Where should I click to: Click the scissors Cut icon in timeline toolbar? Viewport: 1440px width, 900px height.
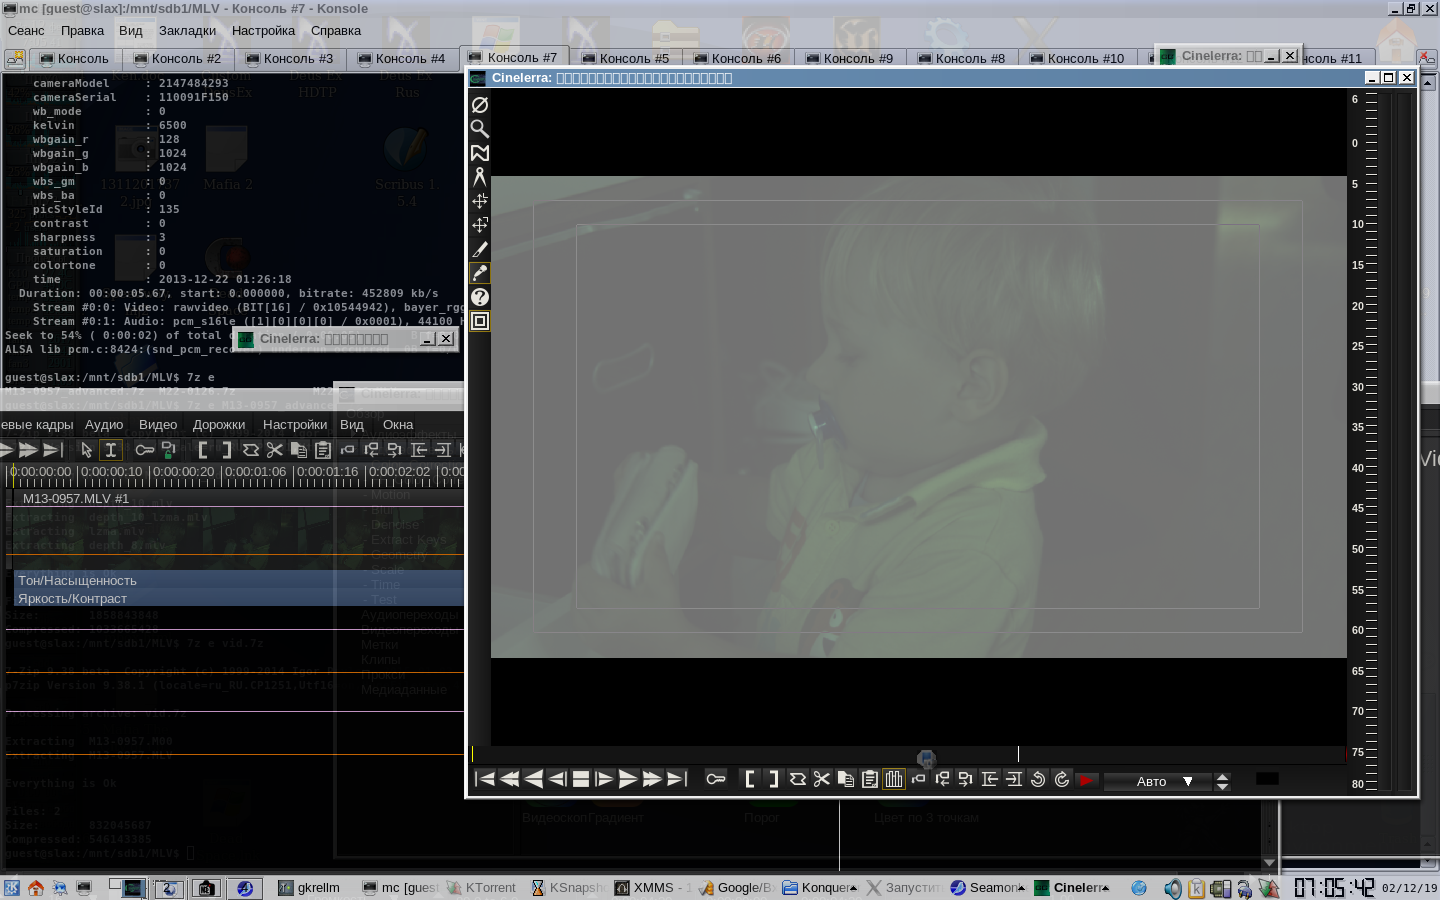275,450
